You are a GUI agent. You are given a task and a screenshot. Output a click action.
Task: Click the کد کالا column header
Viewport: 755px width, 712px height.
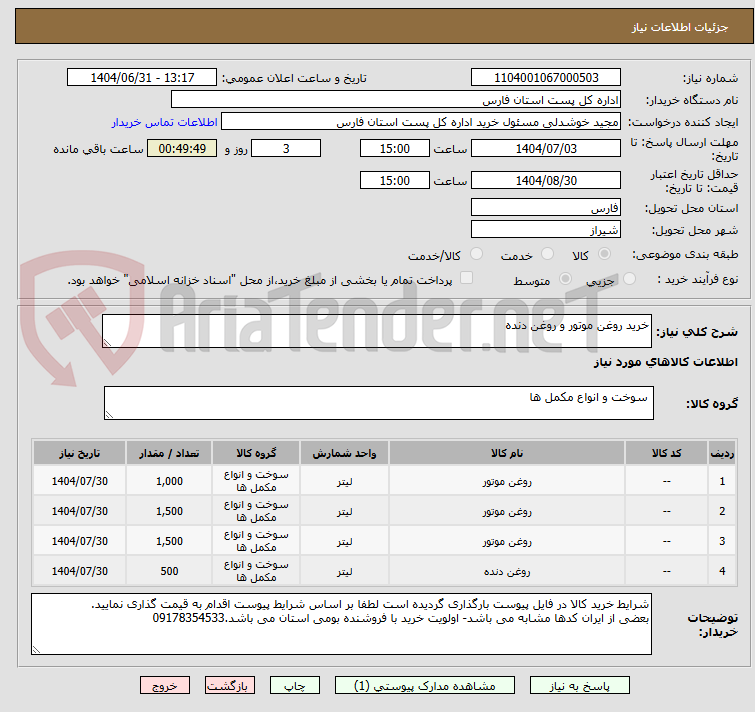click(666, 453)
